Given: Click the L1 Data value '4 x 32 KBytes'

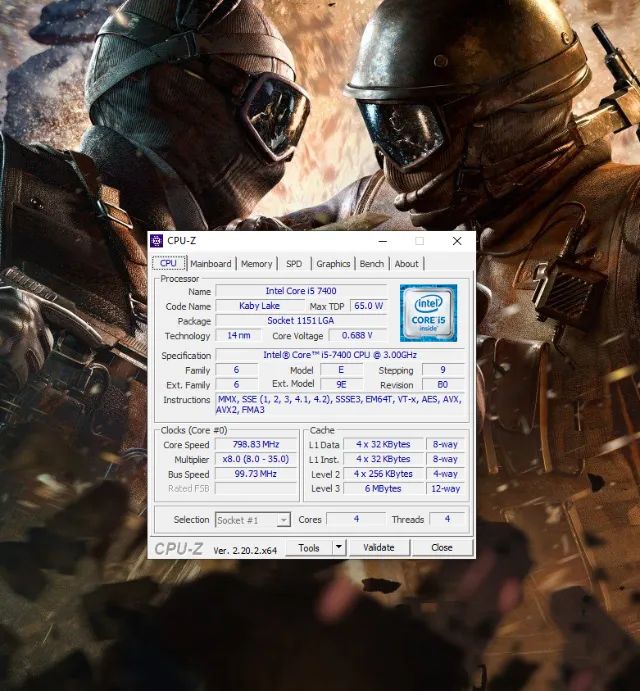Looking at the screenshot, I should point(383,444).
